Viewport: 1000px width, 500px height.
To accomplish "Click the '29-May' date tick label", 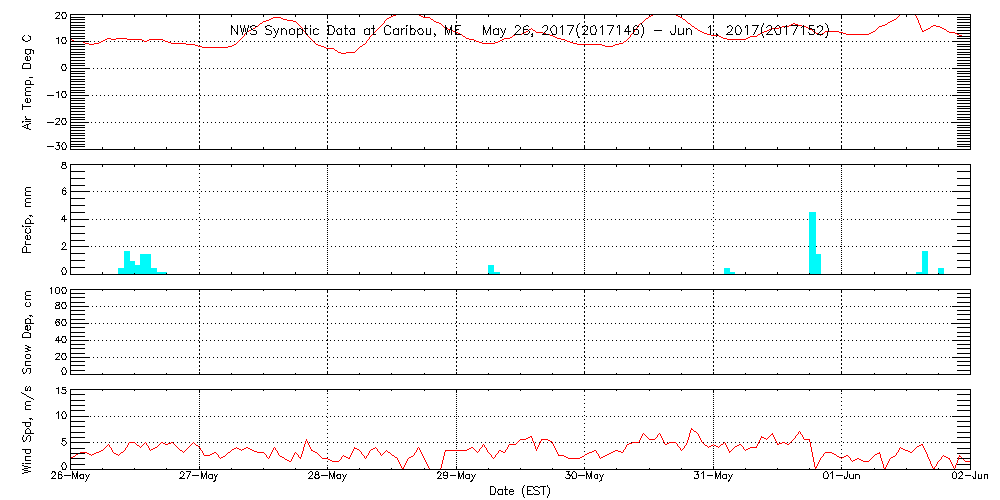I will [x=457, y=477].
